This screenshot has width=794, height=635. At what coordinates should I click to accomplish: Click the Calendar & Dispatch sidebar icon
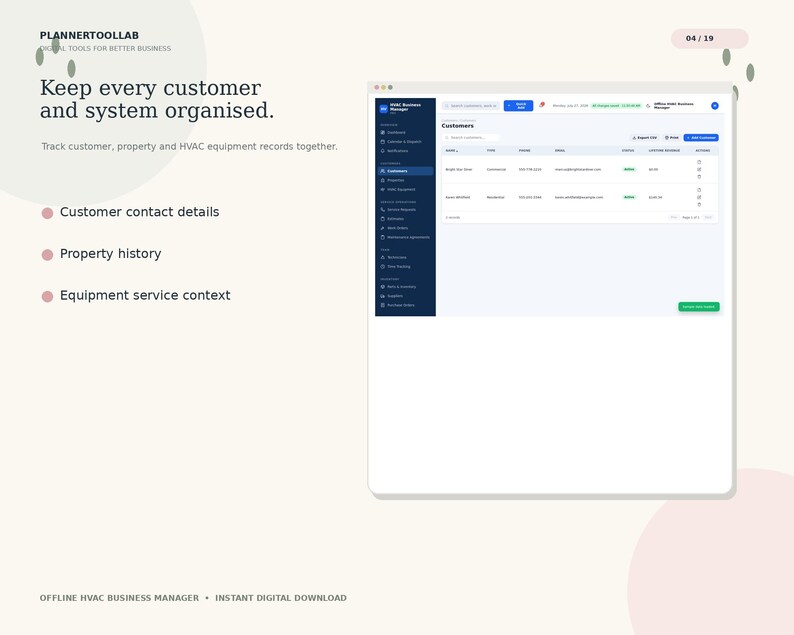coord(382,141)
